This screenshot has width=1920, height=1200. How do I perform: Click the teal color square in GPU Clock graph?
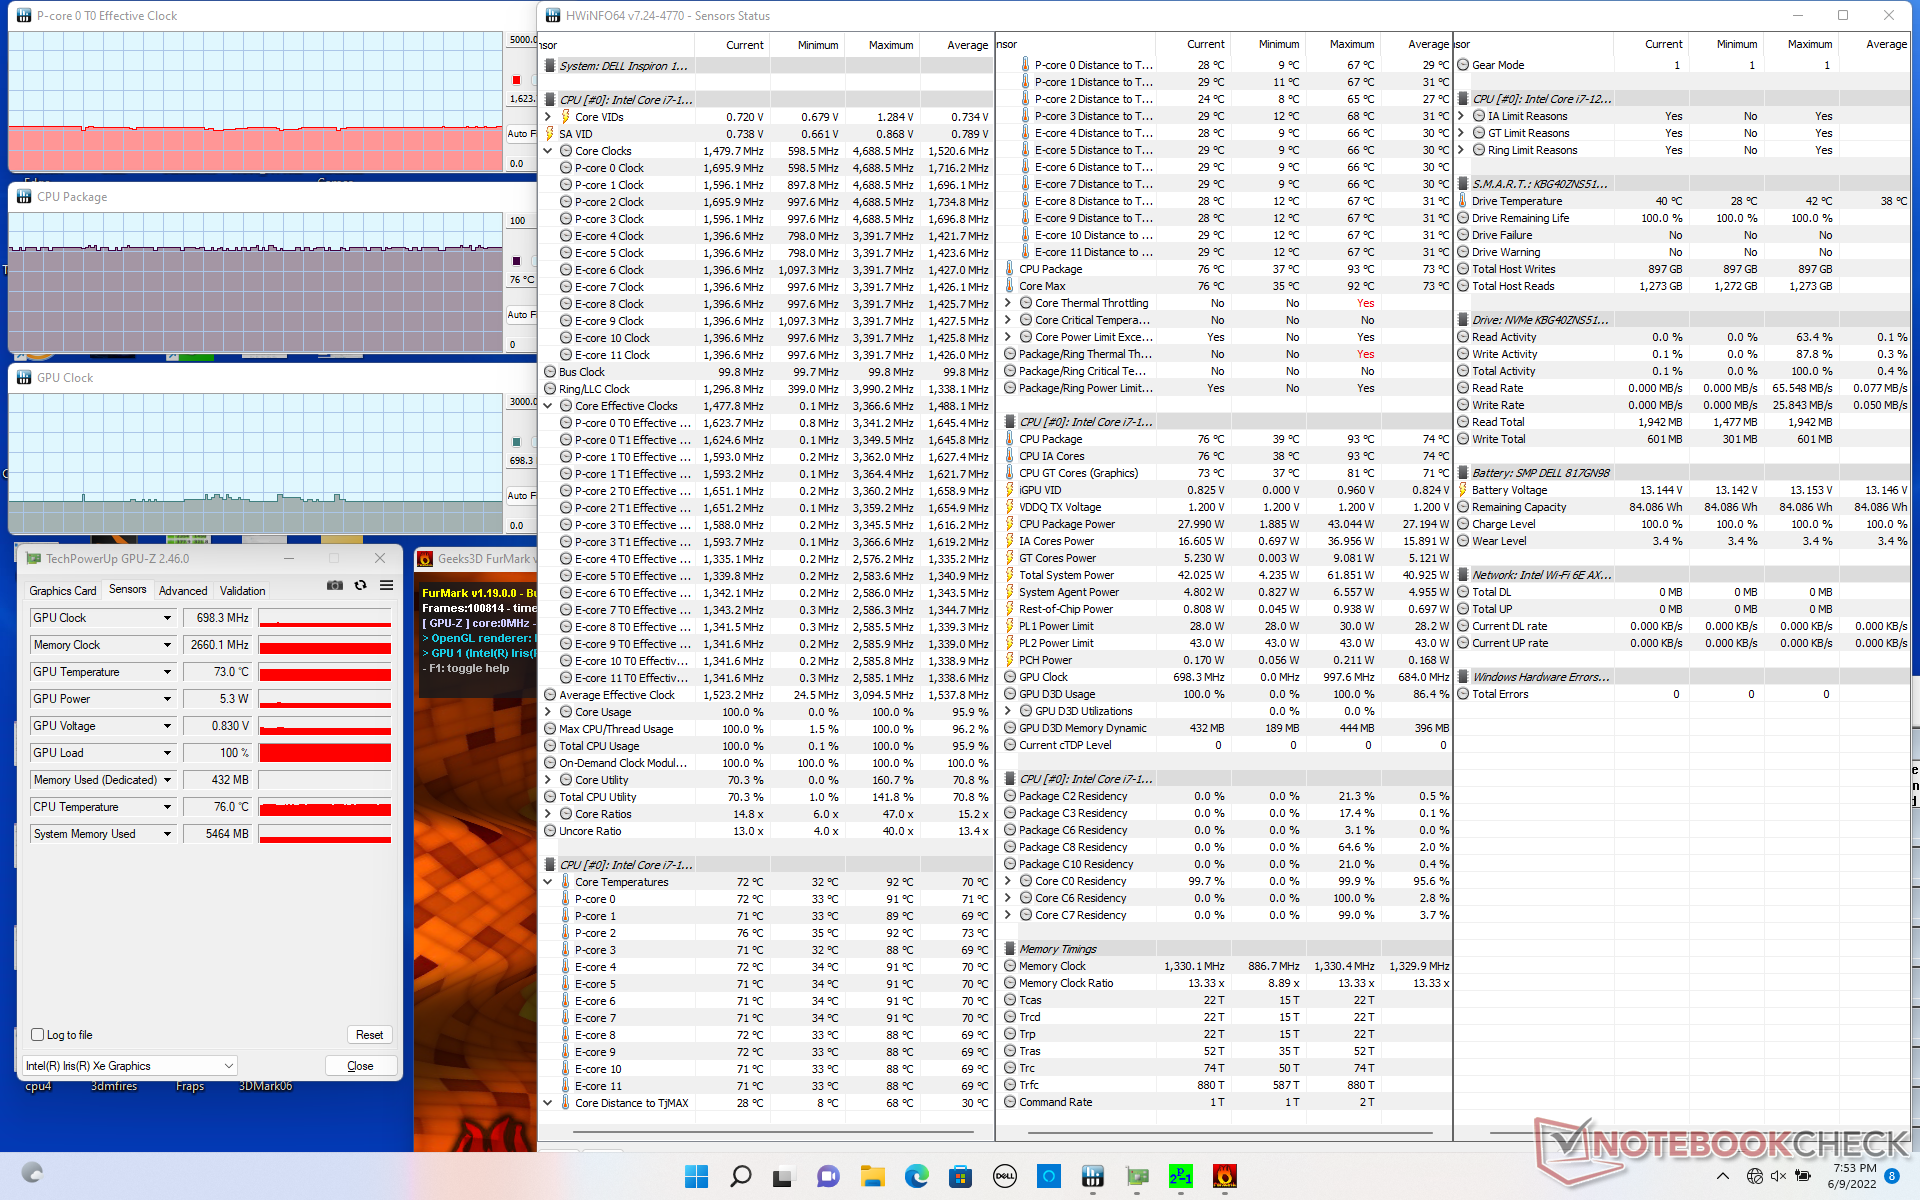pos(516,441)
